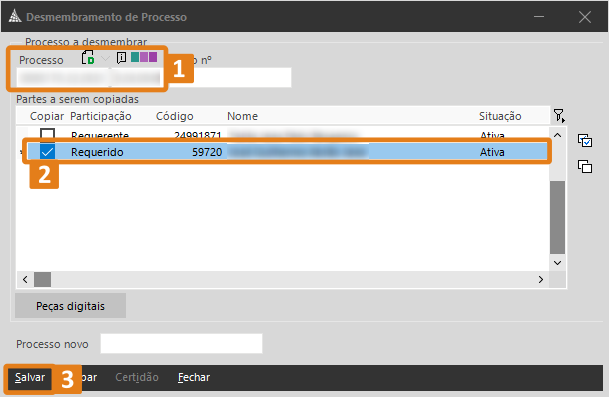
Task: Open the dropdown arrow next to process icon
Action: tap(105, 59)
